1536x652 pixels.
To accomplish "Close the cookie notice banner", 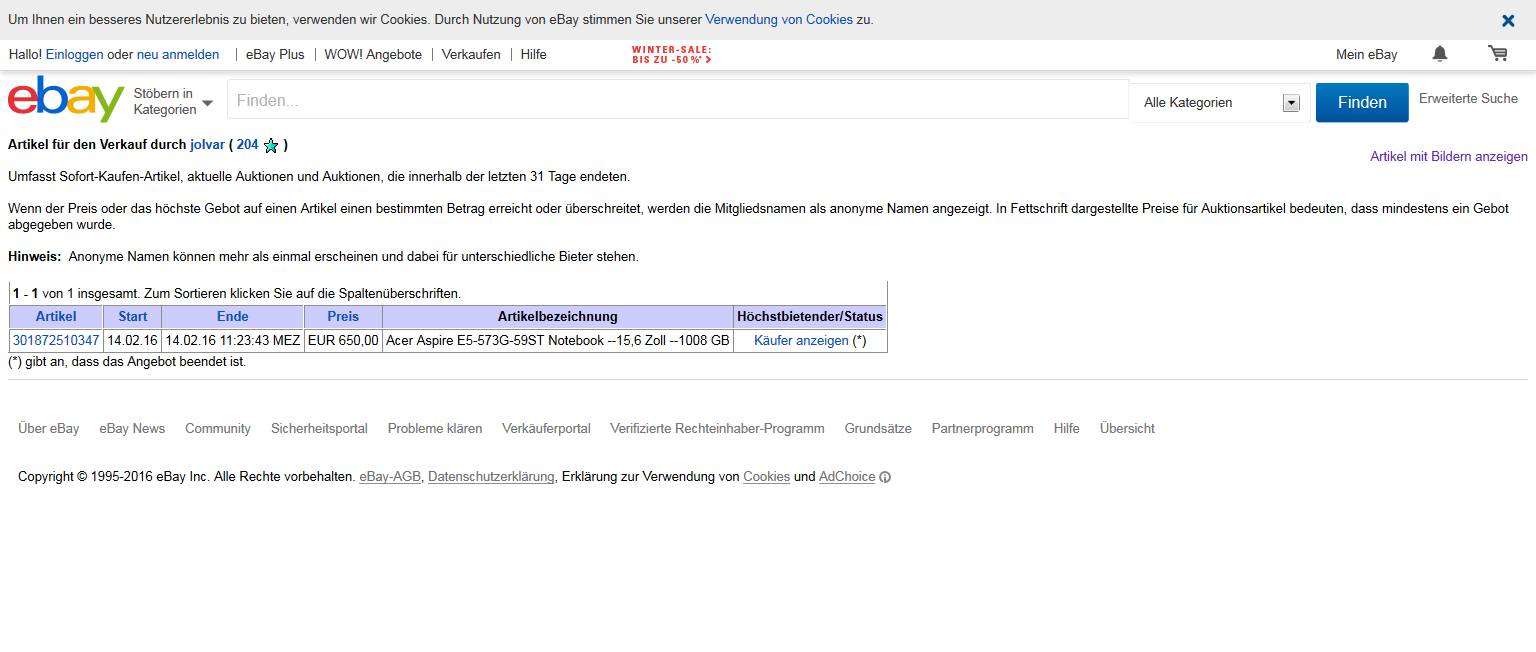I will (1508, 20).
